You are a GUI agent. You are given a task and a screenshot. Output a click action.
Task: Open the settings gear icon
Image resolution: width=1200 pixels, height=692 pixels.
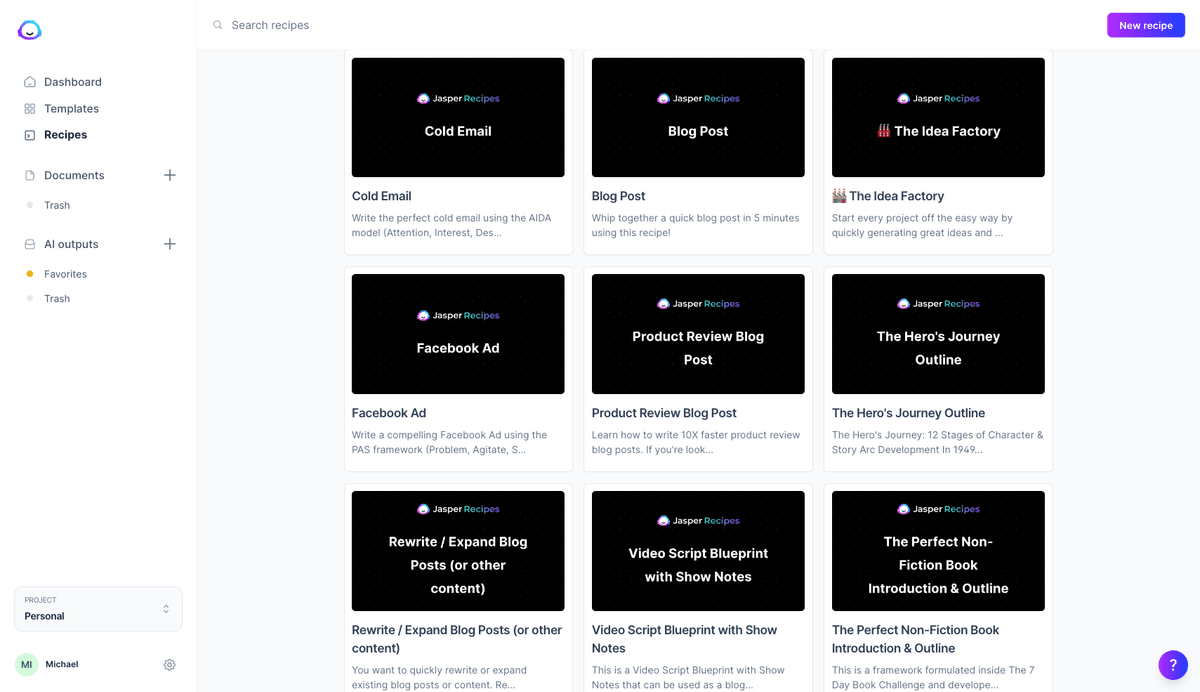[169, 665]
